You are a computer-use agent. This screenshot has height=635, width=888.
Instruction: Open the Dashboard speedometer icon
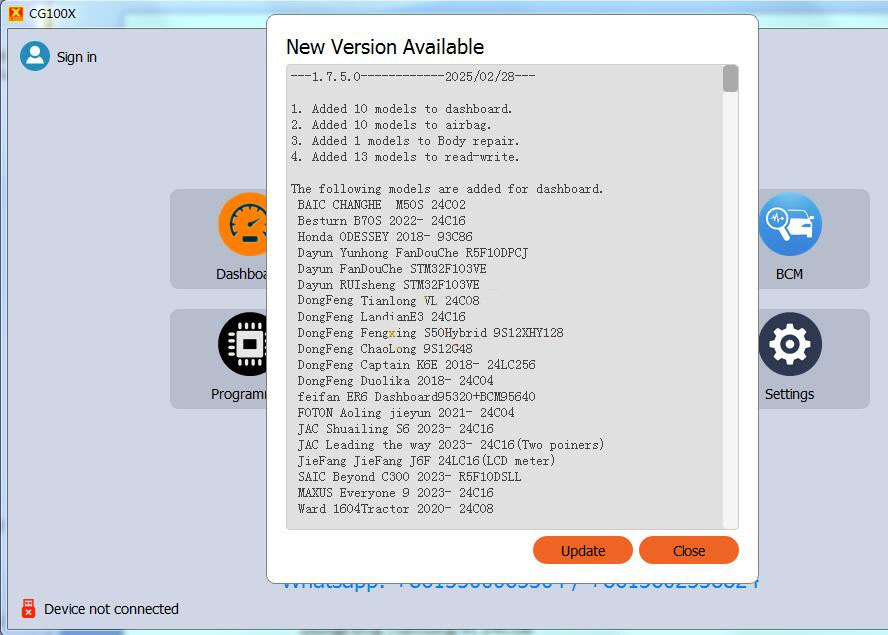[244, 224]
